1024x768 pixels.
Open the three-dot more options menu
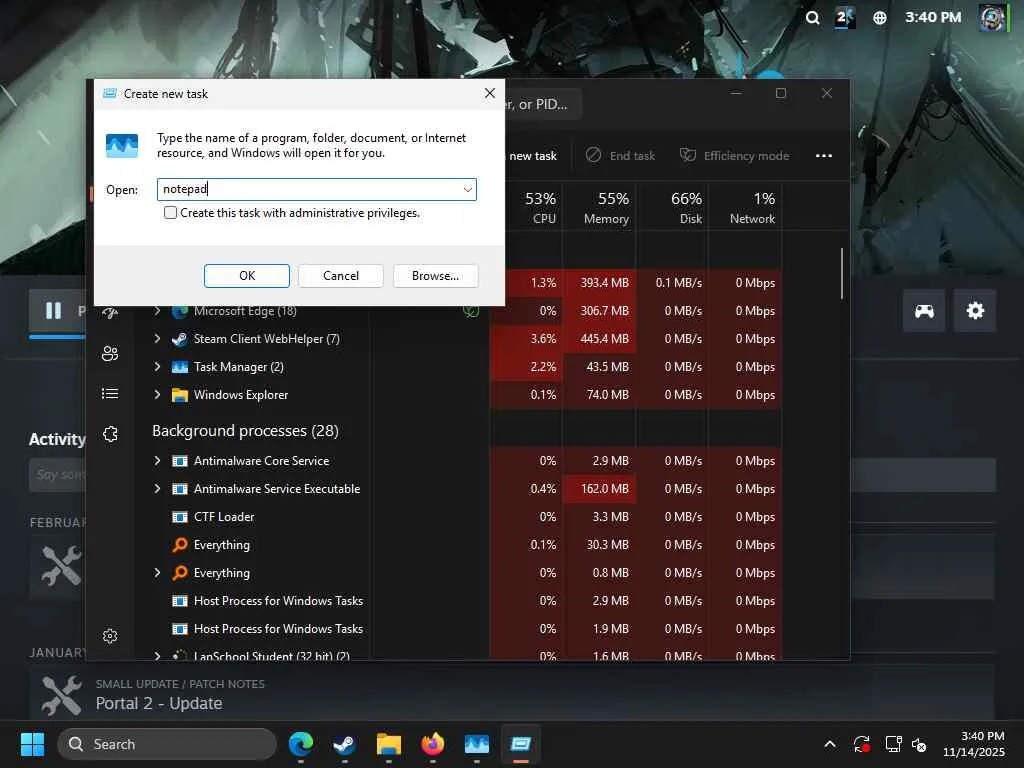[x=824, y=155]
